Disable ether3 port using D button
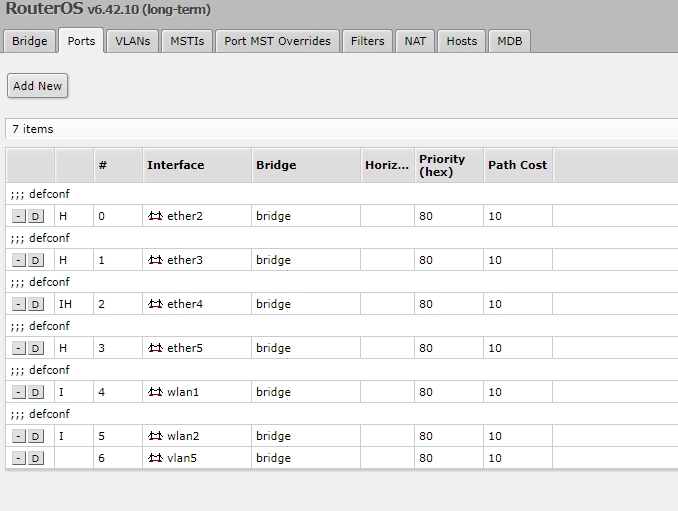 pyautogui.click(x=36, y=260)
